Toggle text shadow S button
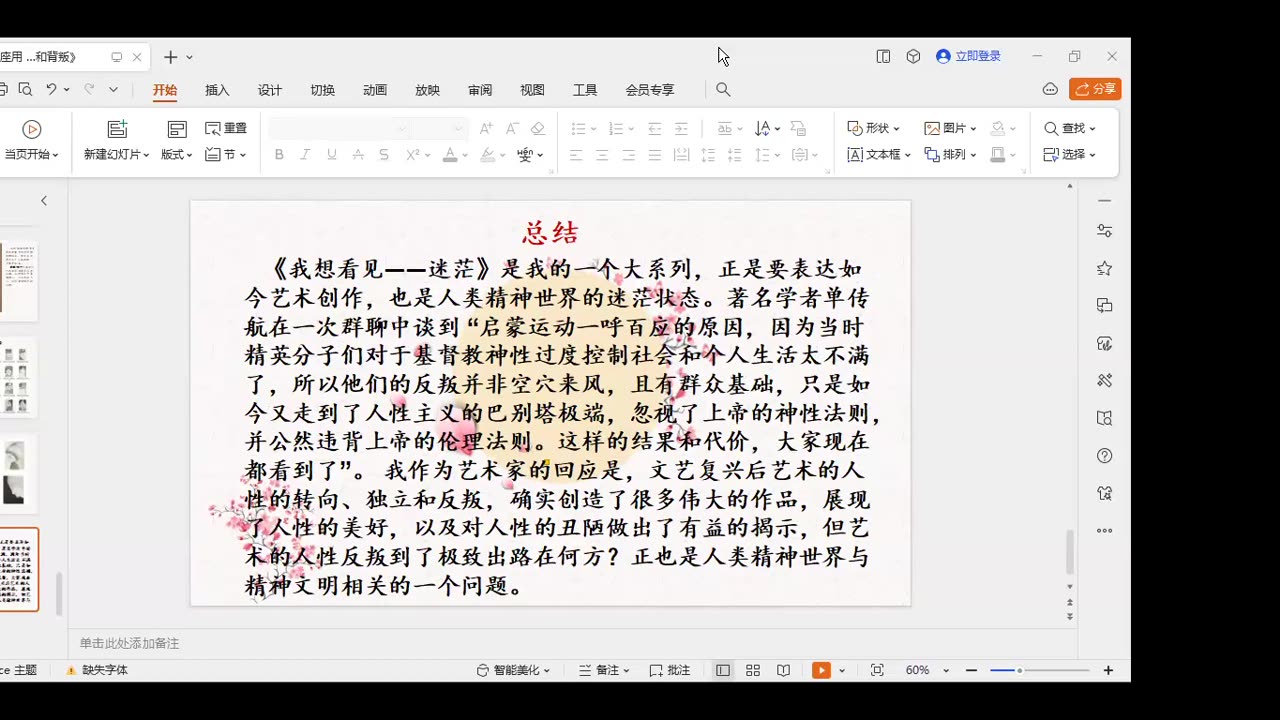Screen dimensions: 1280x720 coord(384,155)
